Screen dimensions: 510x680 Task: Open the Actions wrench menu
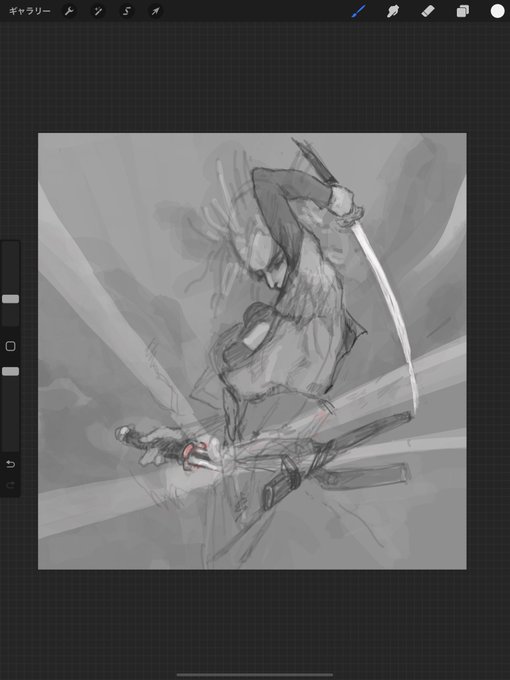pyautogui.click(x=69, y=11)
